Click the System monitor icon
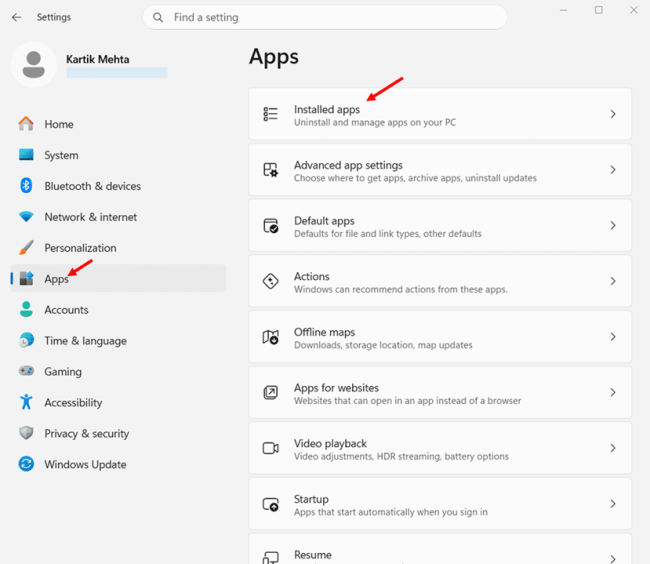Screen dimensions: 650x564 tap(26, 155)
